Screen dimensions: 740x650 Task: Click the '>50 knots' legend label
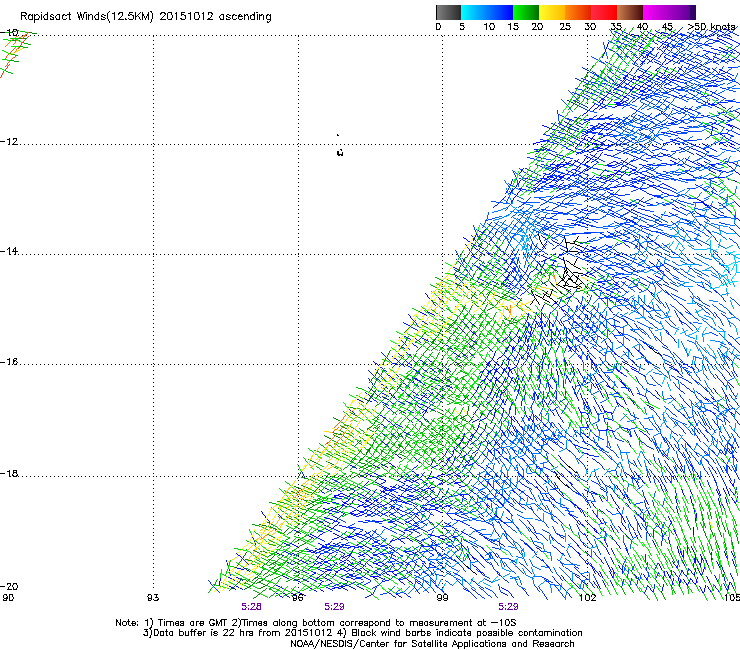point(711,27)
